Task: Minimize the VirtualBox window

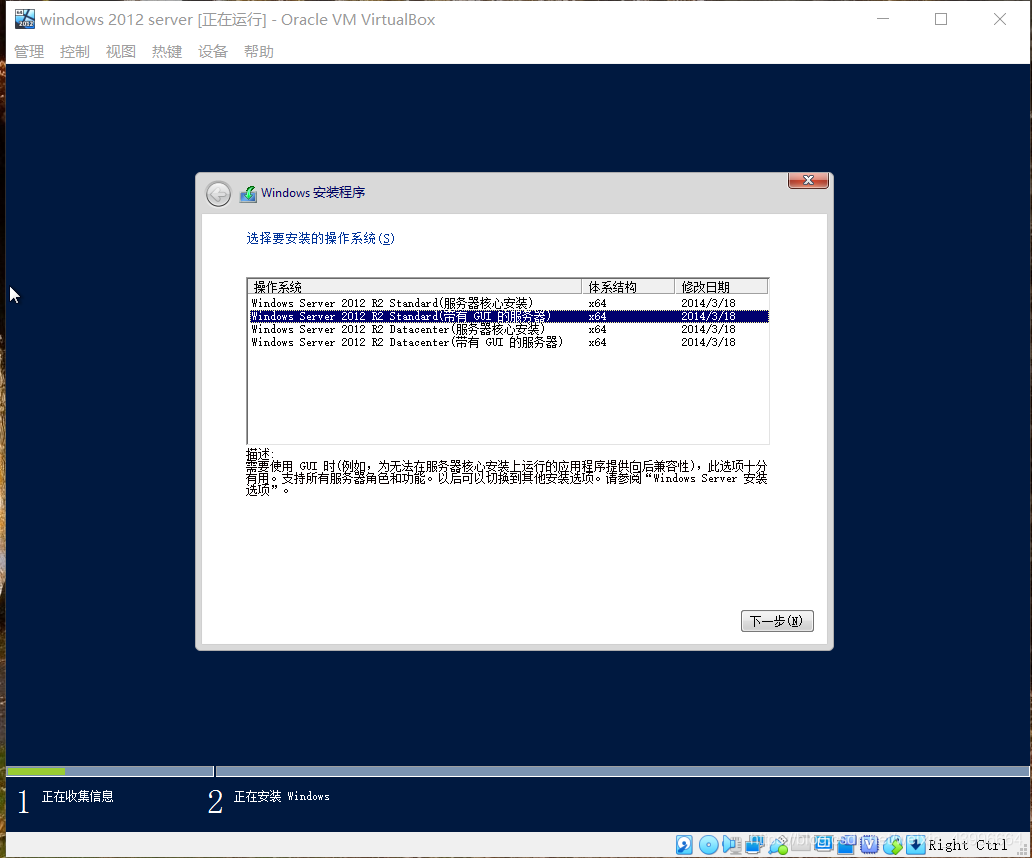Action: pos(883,19)
